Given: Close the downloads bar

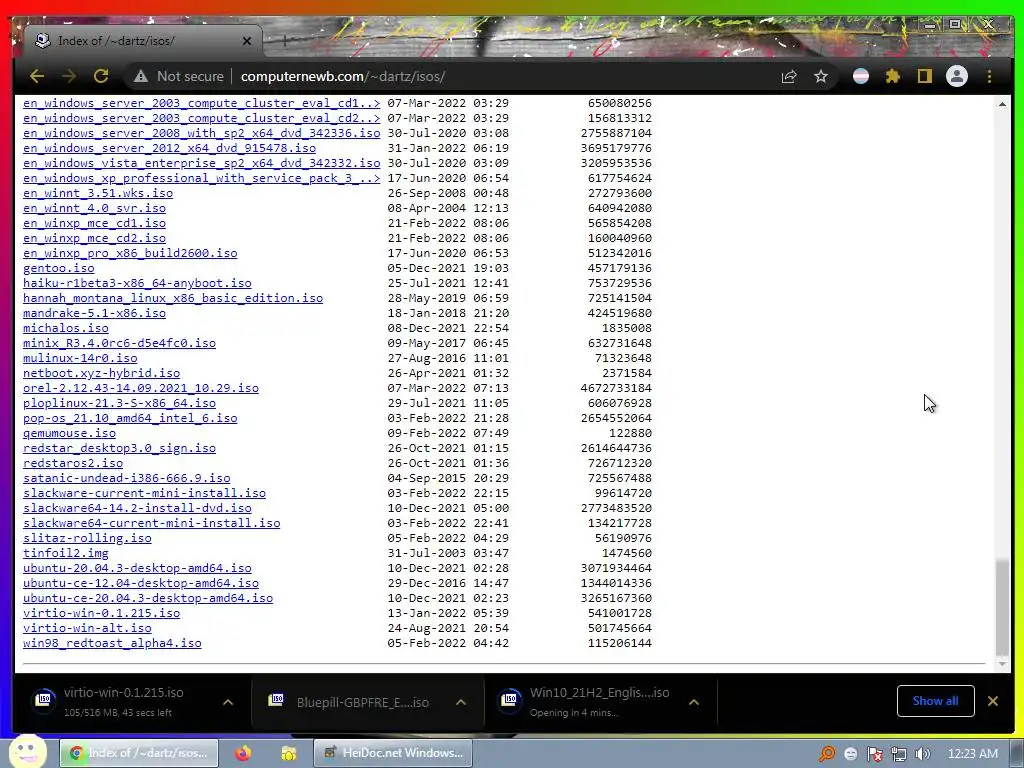Looking at the screenshot, I should point(993,701).
